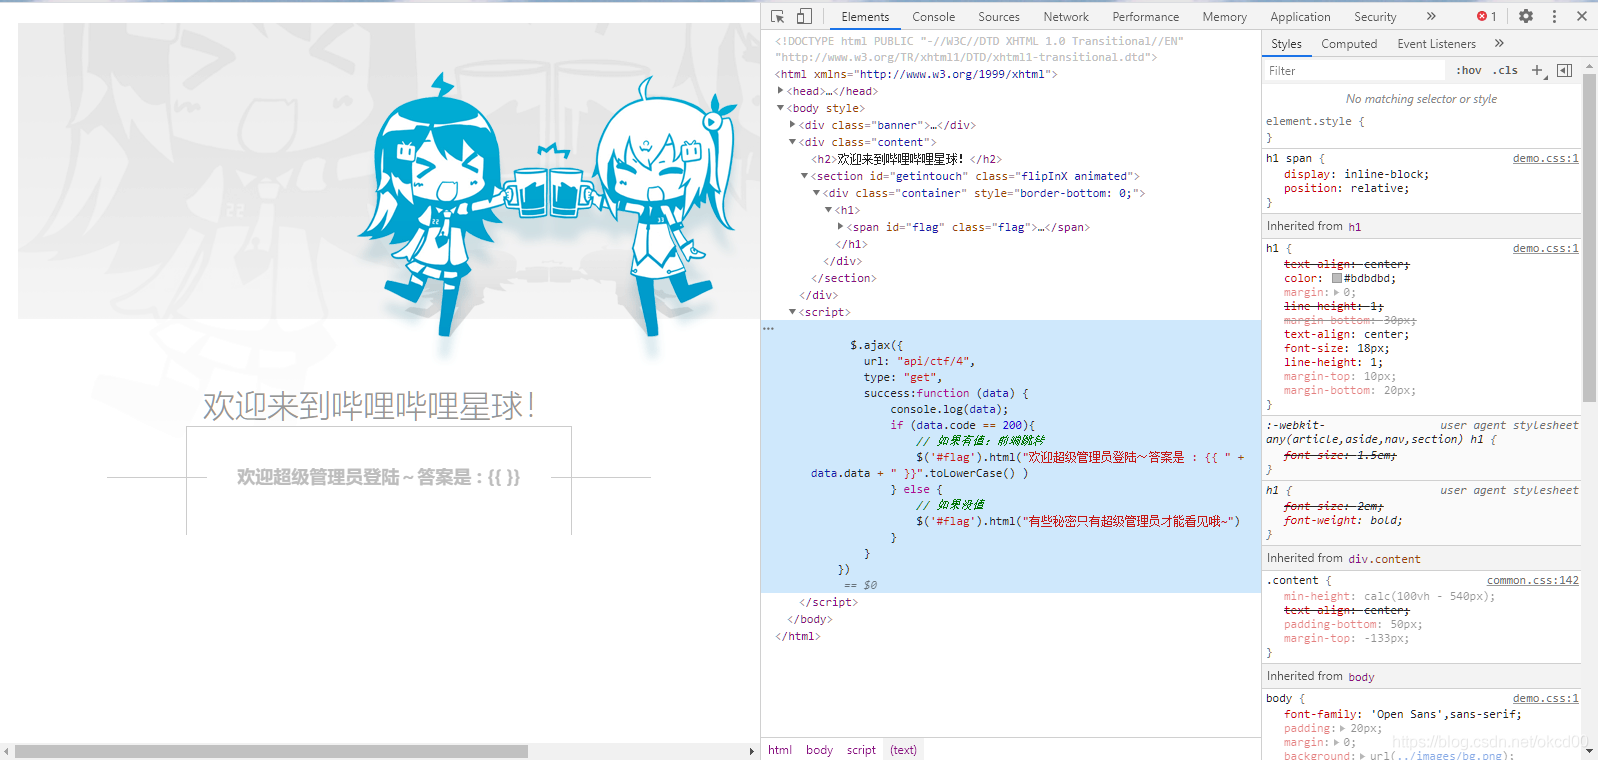Viewport: 1598px width, 760px height.
Task: Toggle the :hov element state button
Action: pyautogui.click(x=1468, y=70)
